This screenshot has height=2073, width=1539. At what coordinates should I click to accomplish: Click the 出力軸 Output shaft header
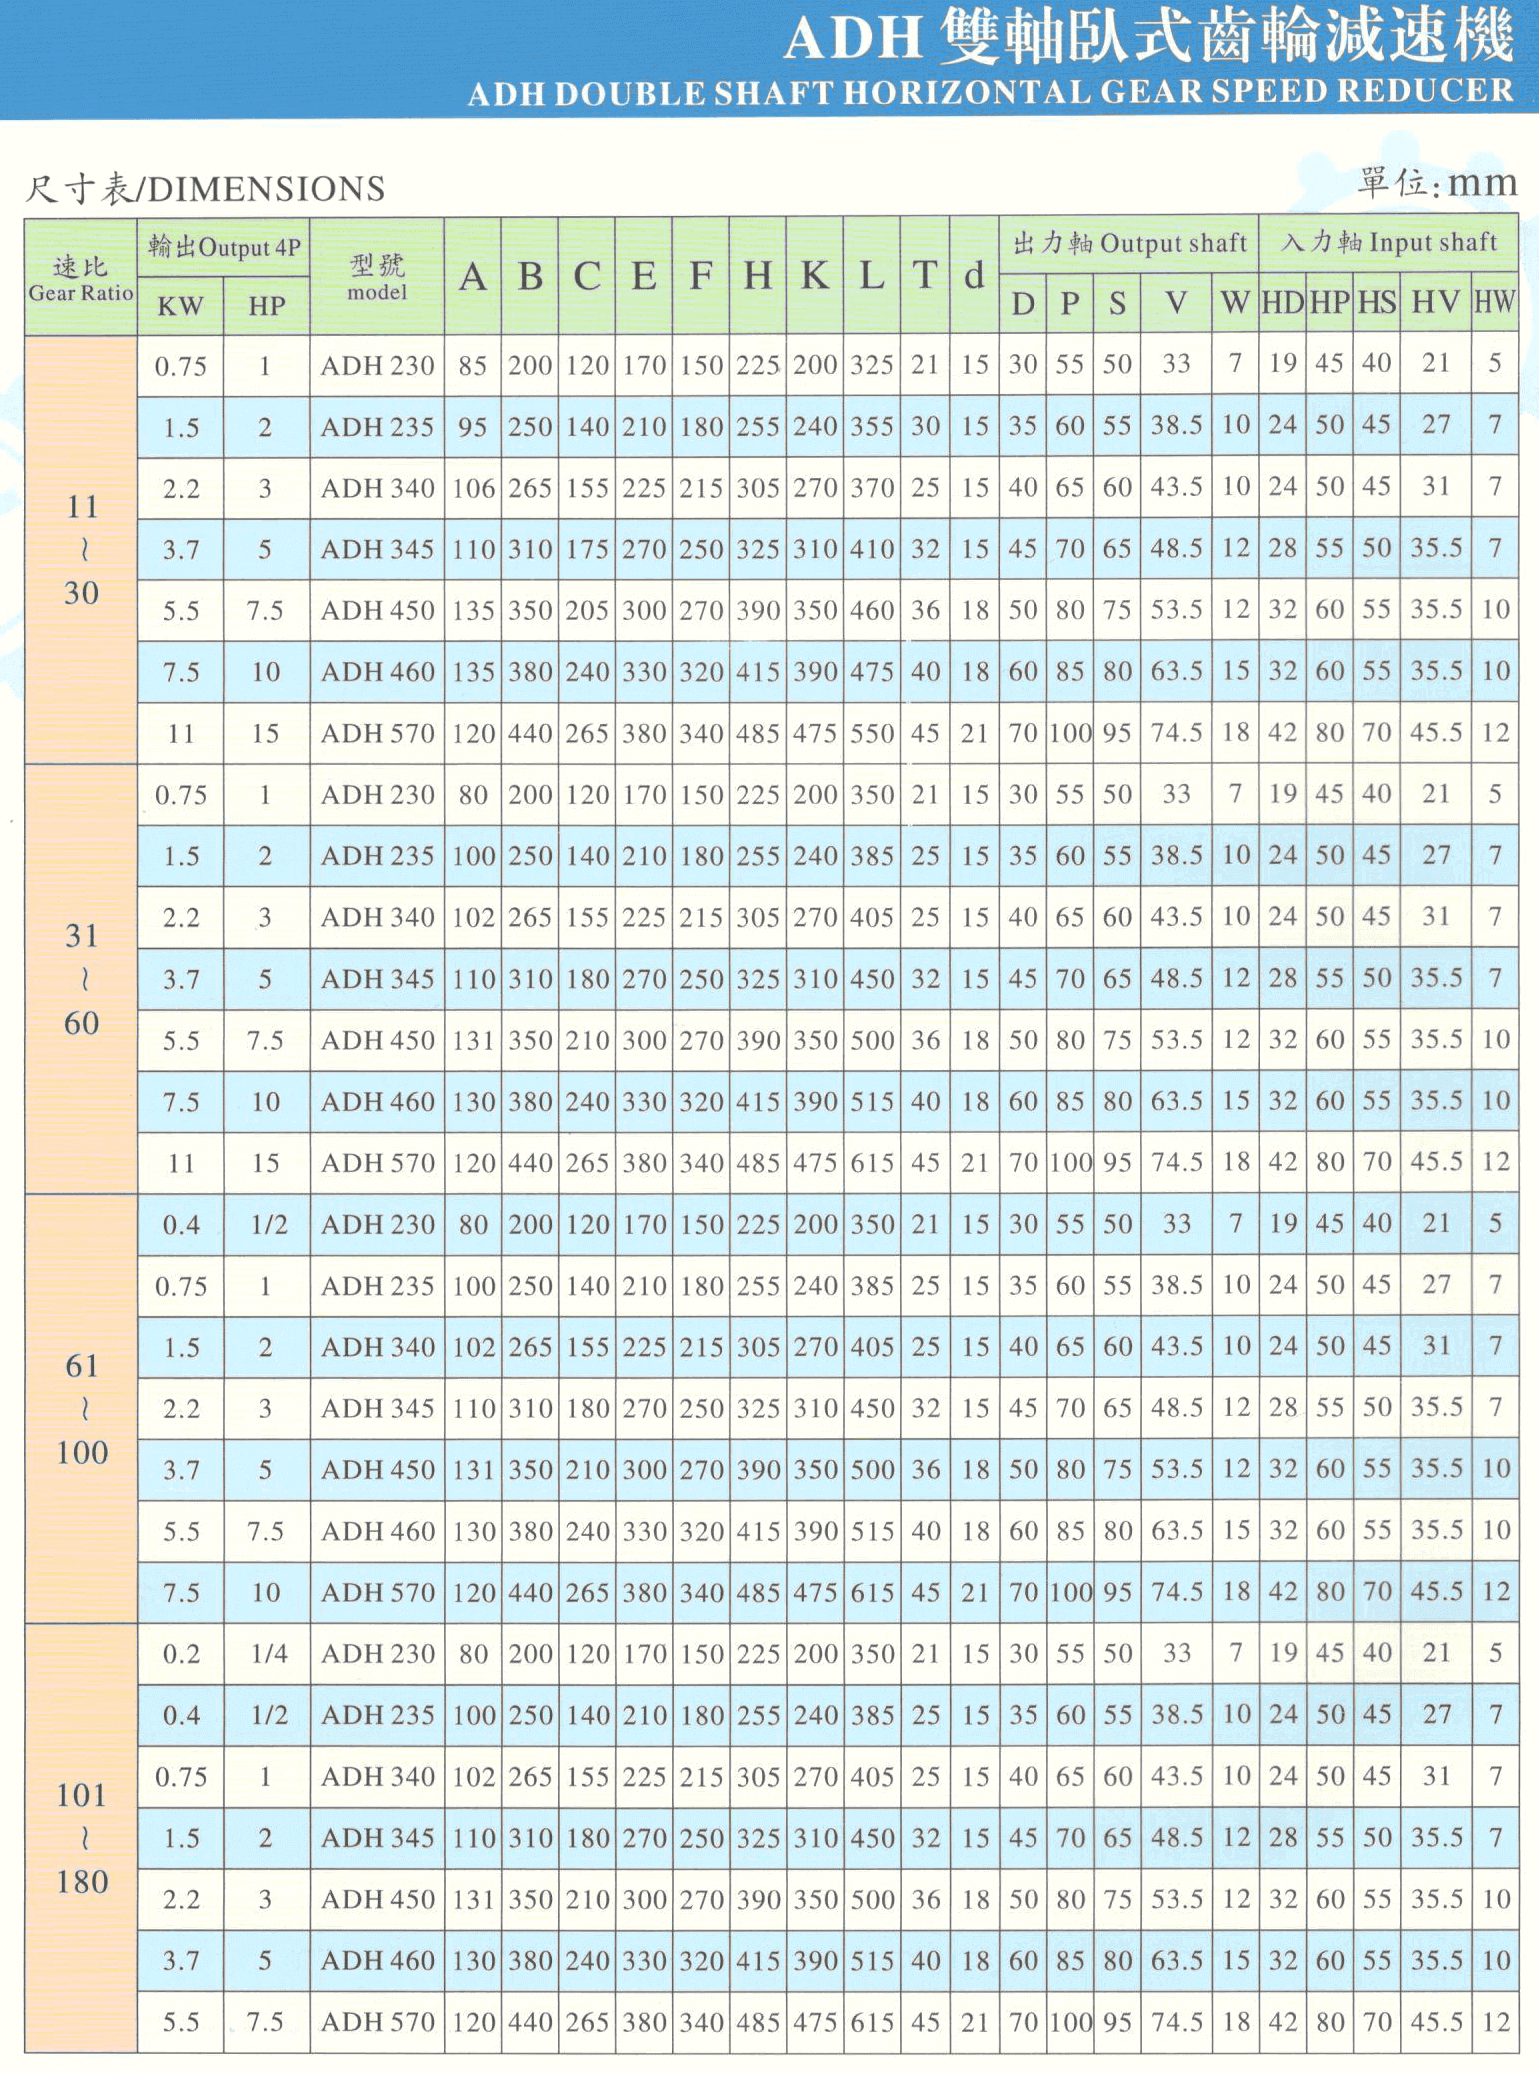(x=1130, y=243)
